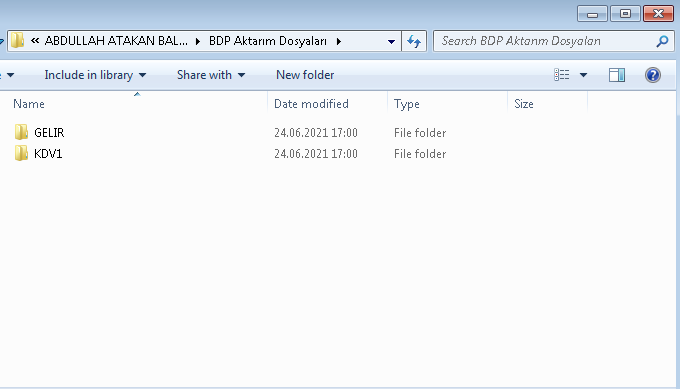Toggle the preview pane icon

point(617,75)
